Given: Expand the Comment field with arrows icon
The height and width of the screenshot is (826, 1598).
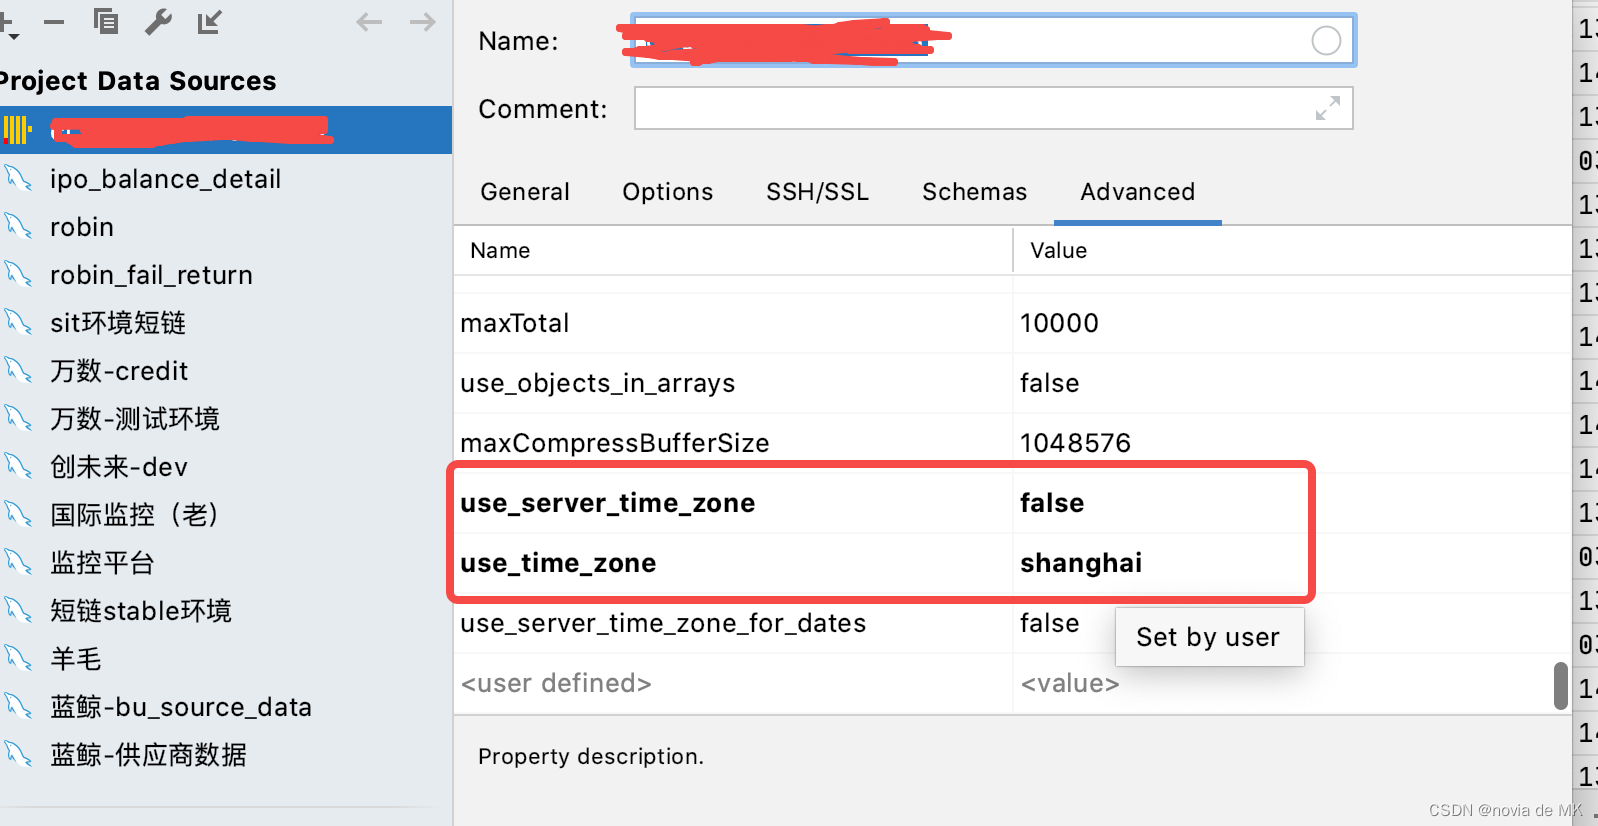Looking at the screenshot, I should point(1328,109).
